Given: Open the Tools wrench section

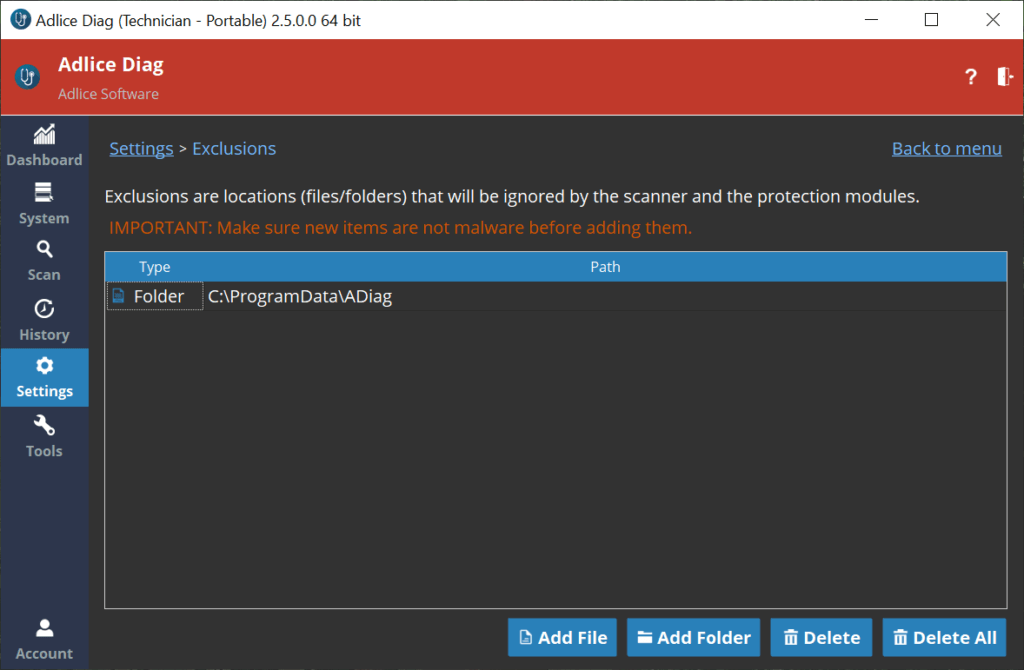Looking at the screenshot, I should coord(44,437).
